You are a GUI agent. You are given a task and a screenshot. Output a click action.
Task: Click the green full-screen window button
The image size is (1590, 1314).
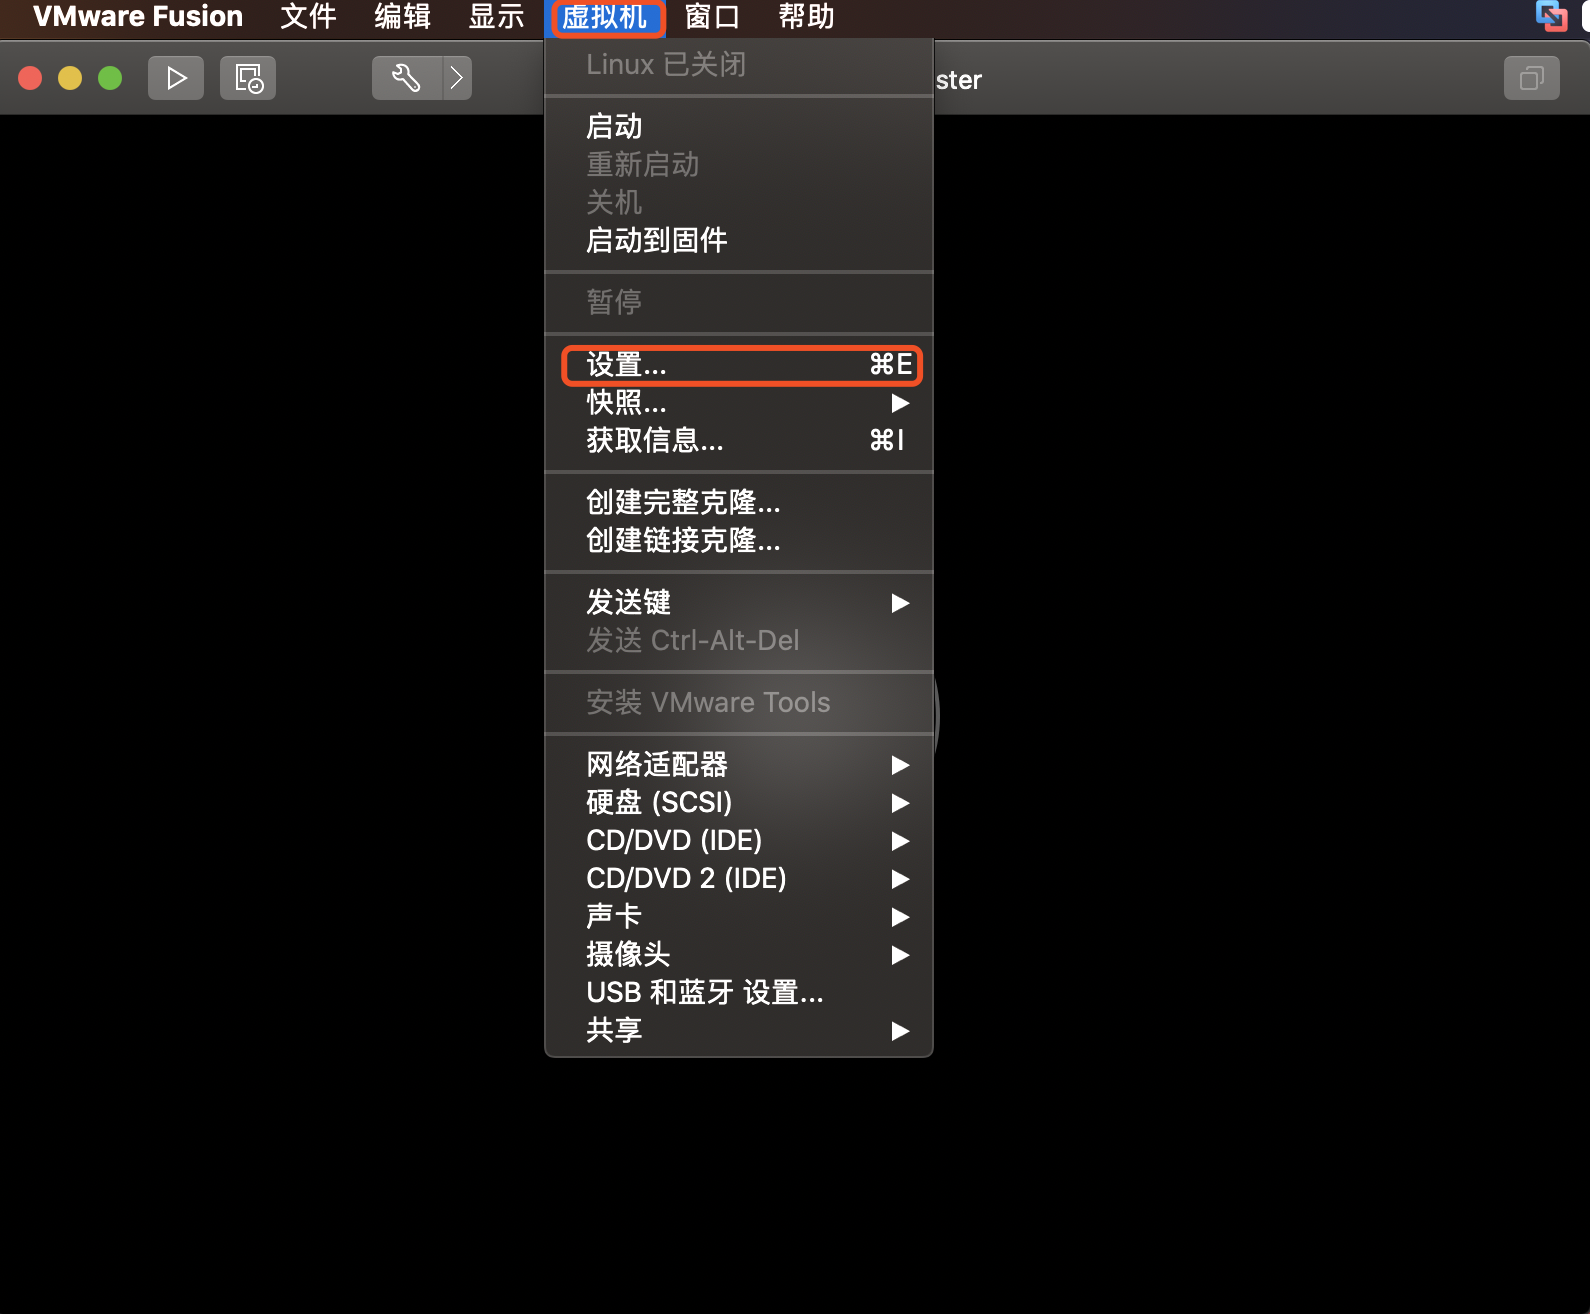click(x=110, y=78)
